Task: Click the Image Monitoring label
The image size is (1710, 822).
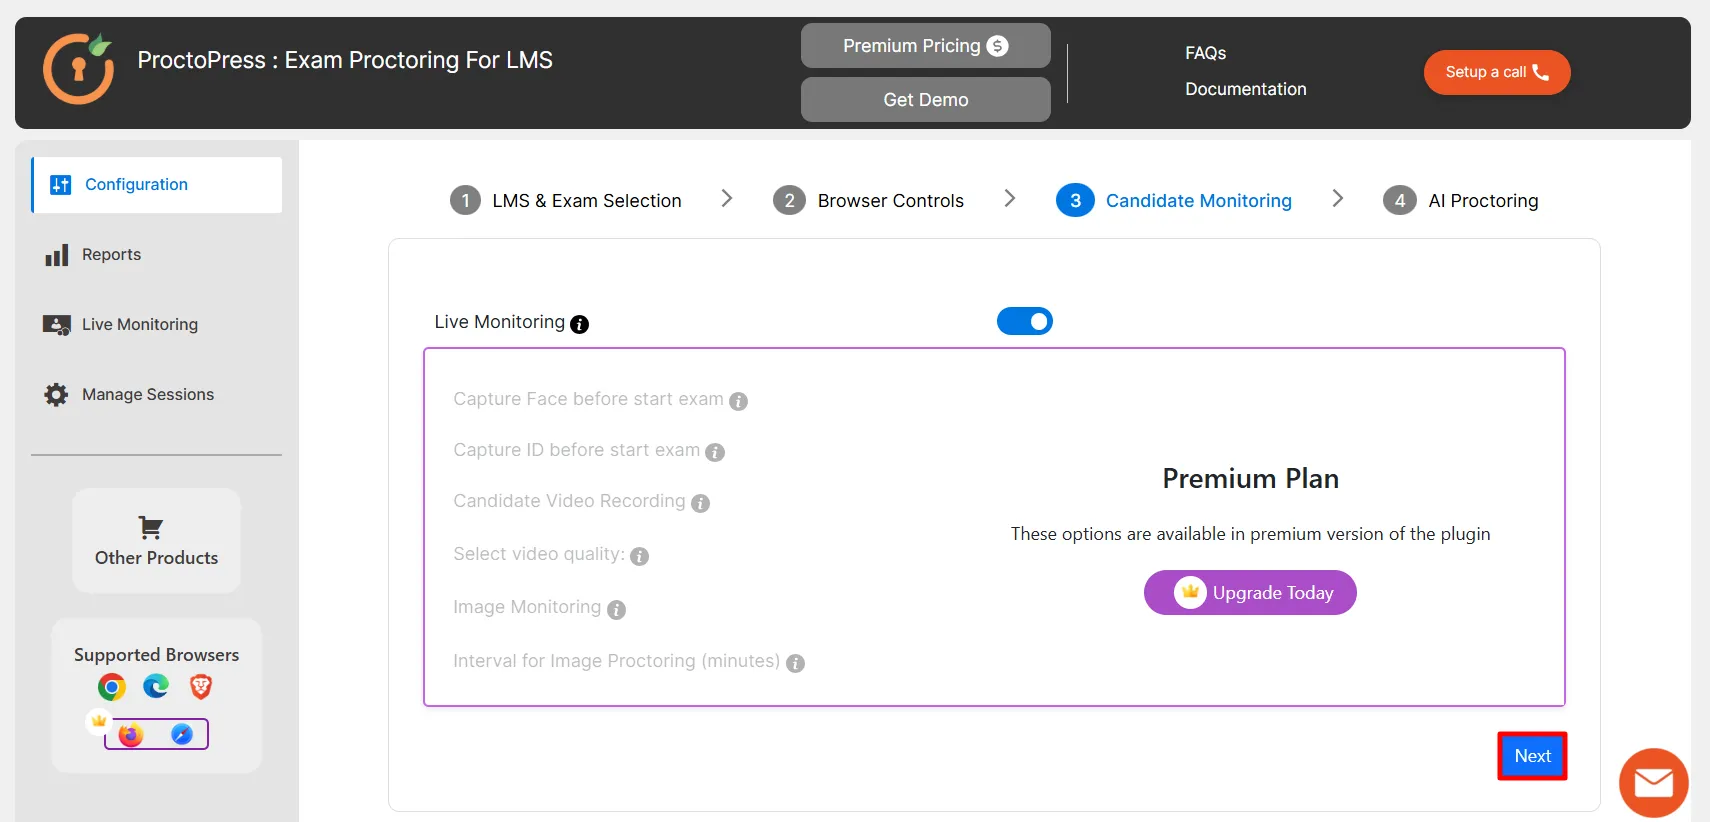Action: [x=527, y=607]
